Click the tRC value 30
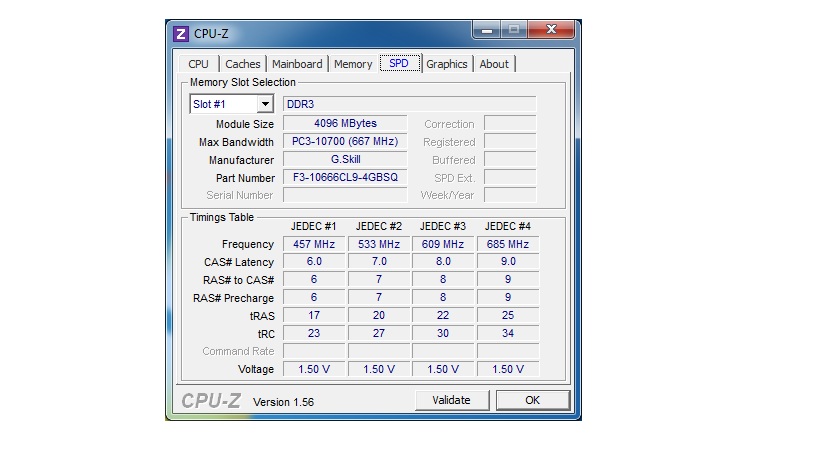The height and width of the screenshot is (460, 819). pos(443,333)
